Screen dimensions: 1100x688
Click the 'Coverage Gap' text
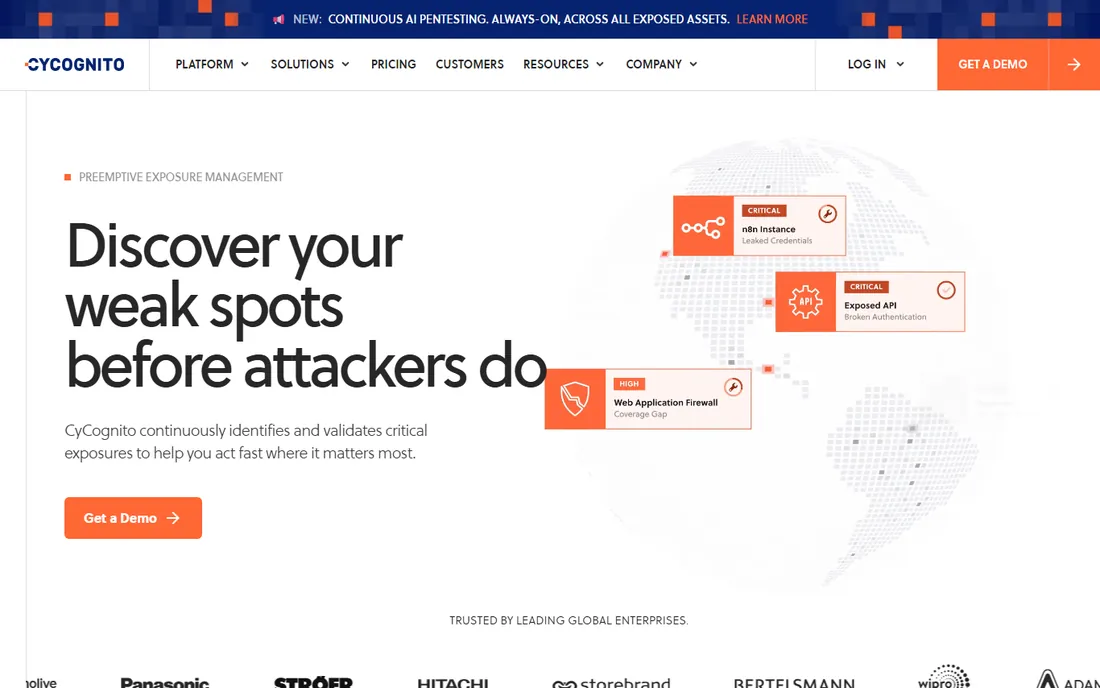click(640, 414)
